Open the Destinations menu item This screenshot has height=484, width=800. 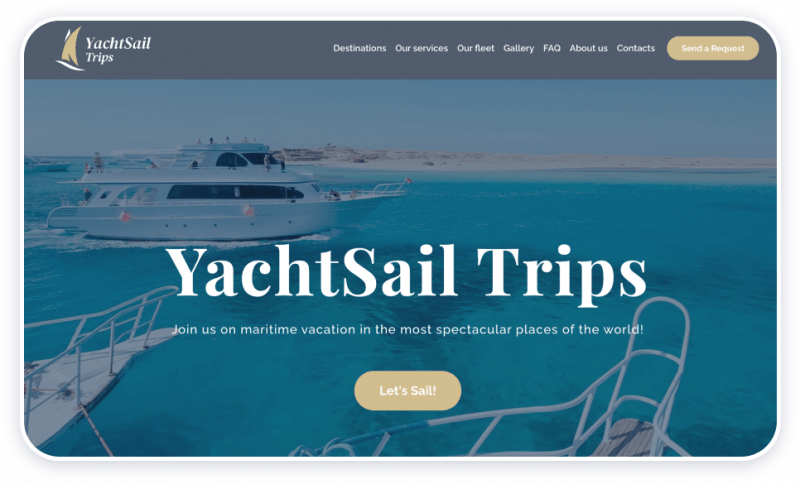click(360, 48)
